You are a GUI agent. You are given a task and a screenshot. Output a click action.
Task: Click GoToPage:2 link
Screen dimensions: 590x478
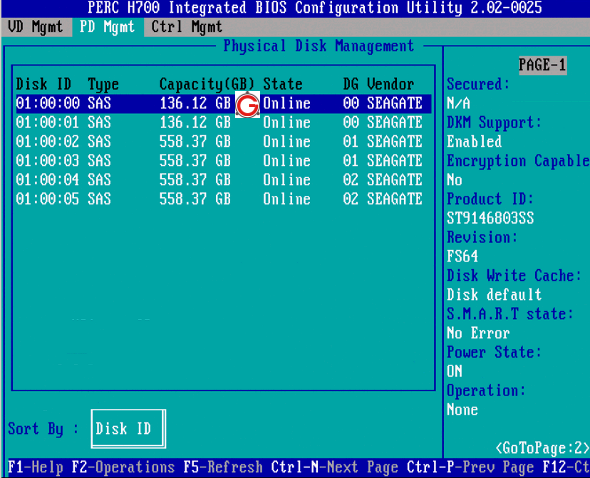543,448
